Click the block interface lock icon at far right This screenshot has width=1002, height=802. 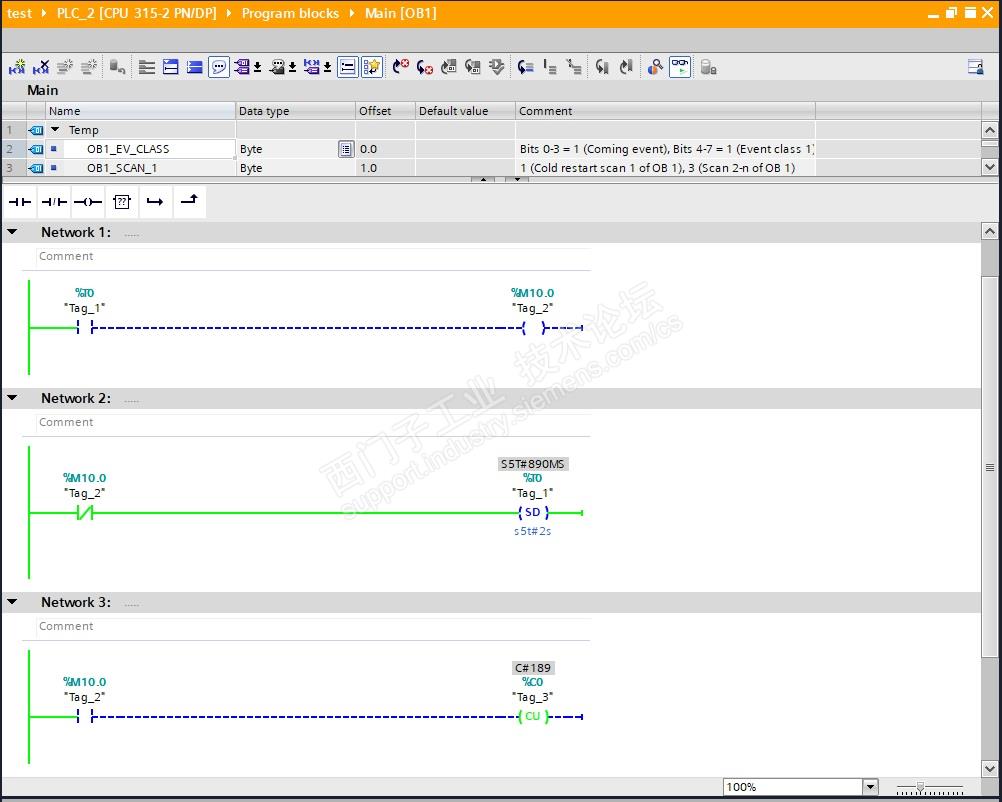pos(975,66)
